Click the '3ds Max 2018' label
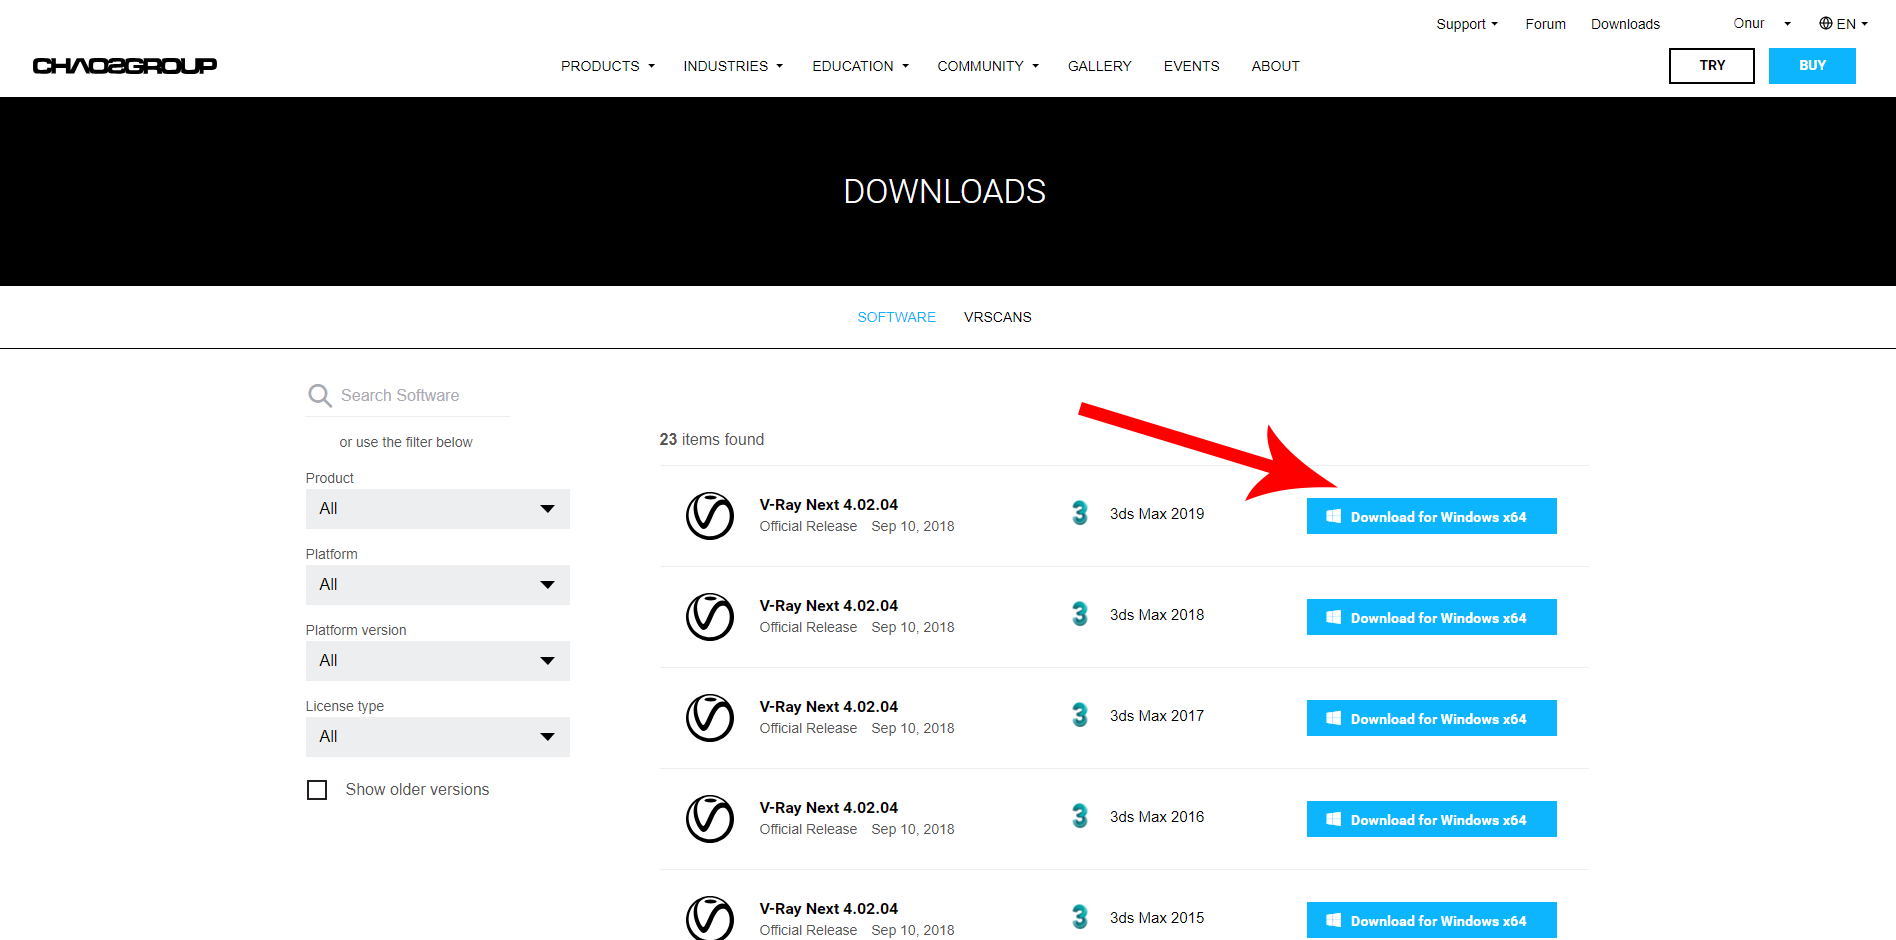This screenshot has height=940, width=1896. pos(1157,615)
